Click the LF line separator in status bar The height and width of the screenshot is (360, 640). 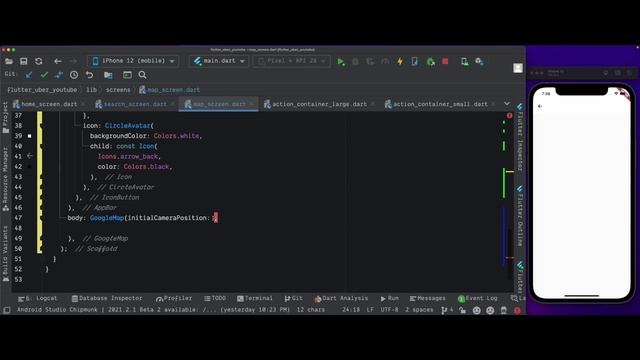point(370,310)
